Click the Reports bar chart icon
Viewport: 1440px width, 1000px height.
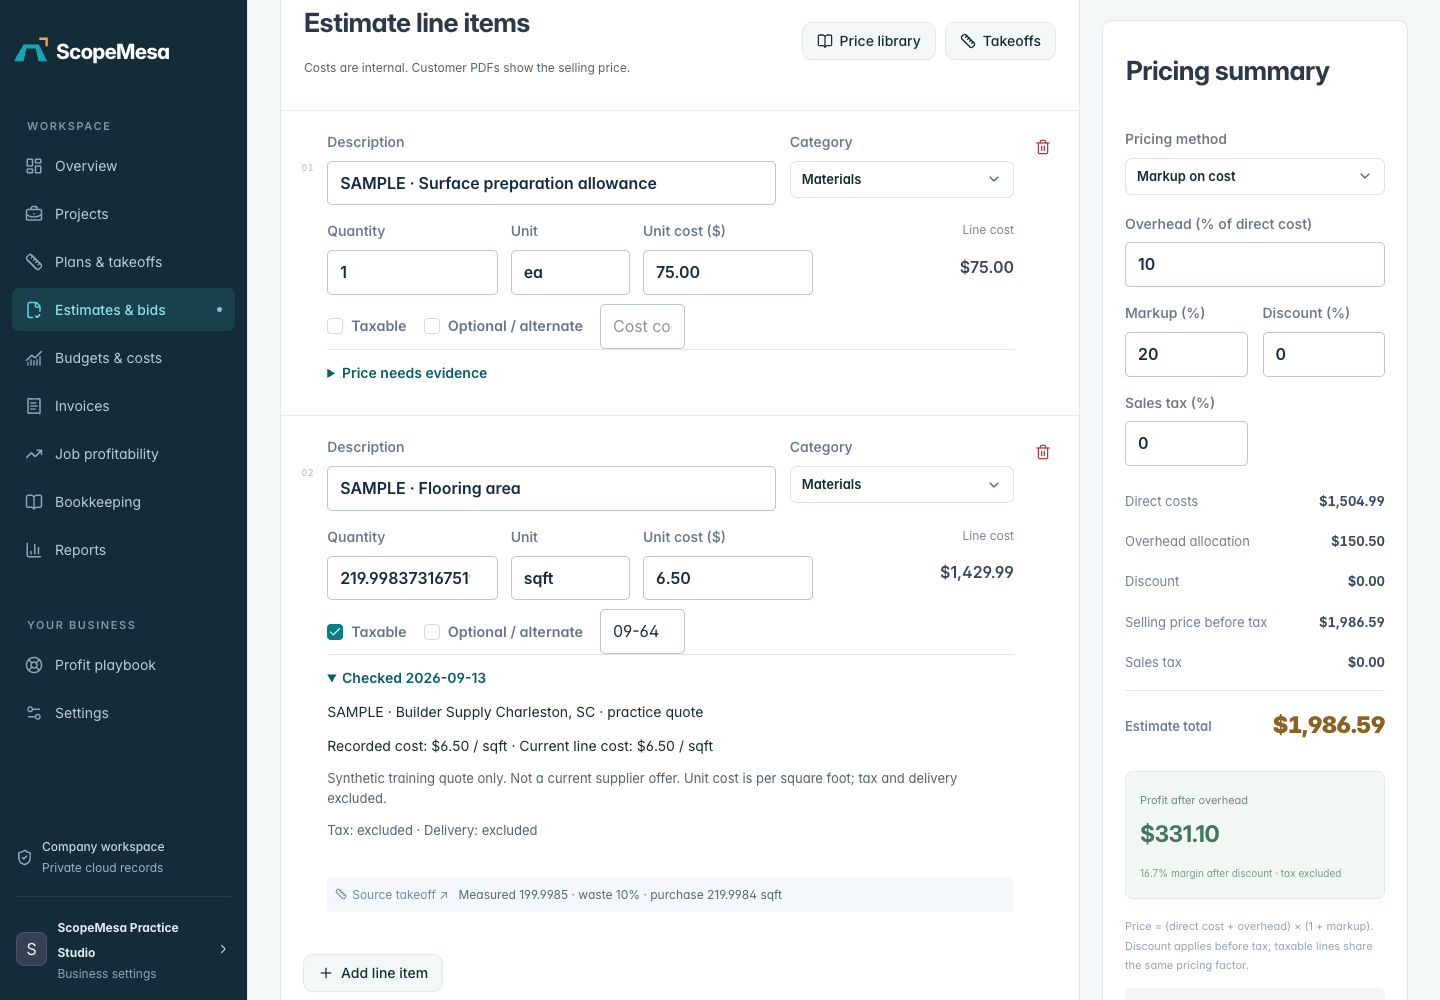tap(34, 550)
